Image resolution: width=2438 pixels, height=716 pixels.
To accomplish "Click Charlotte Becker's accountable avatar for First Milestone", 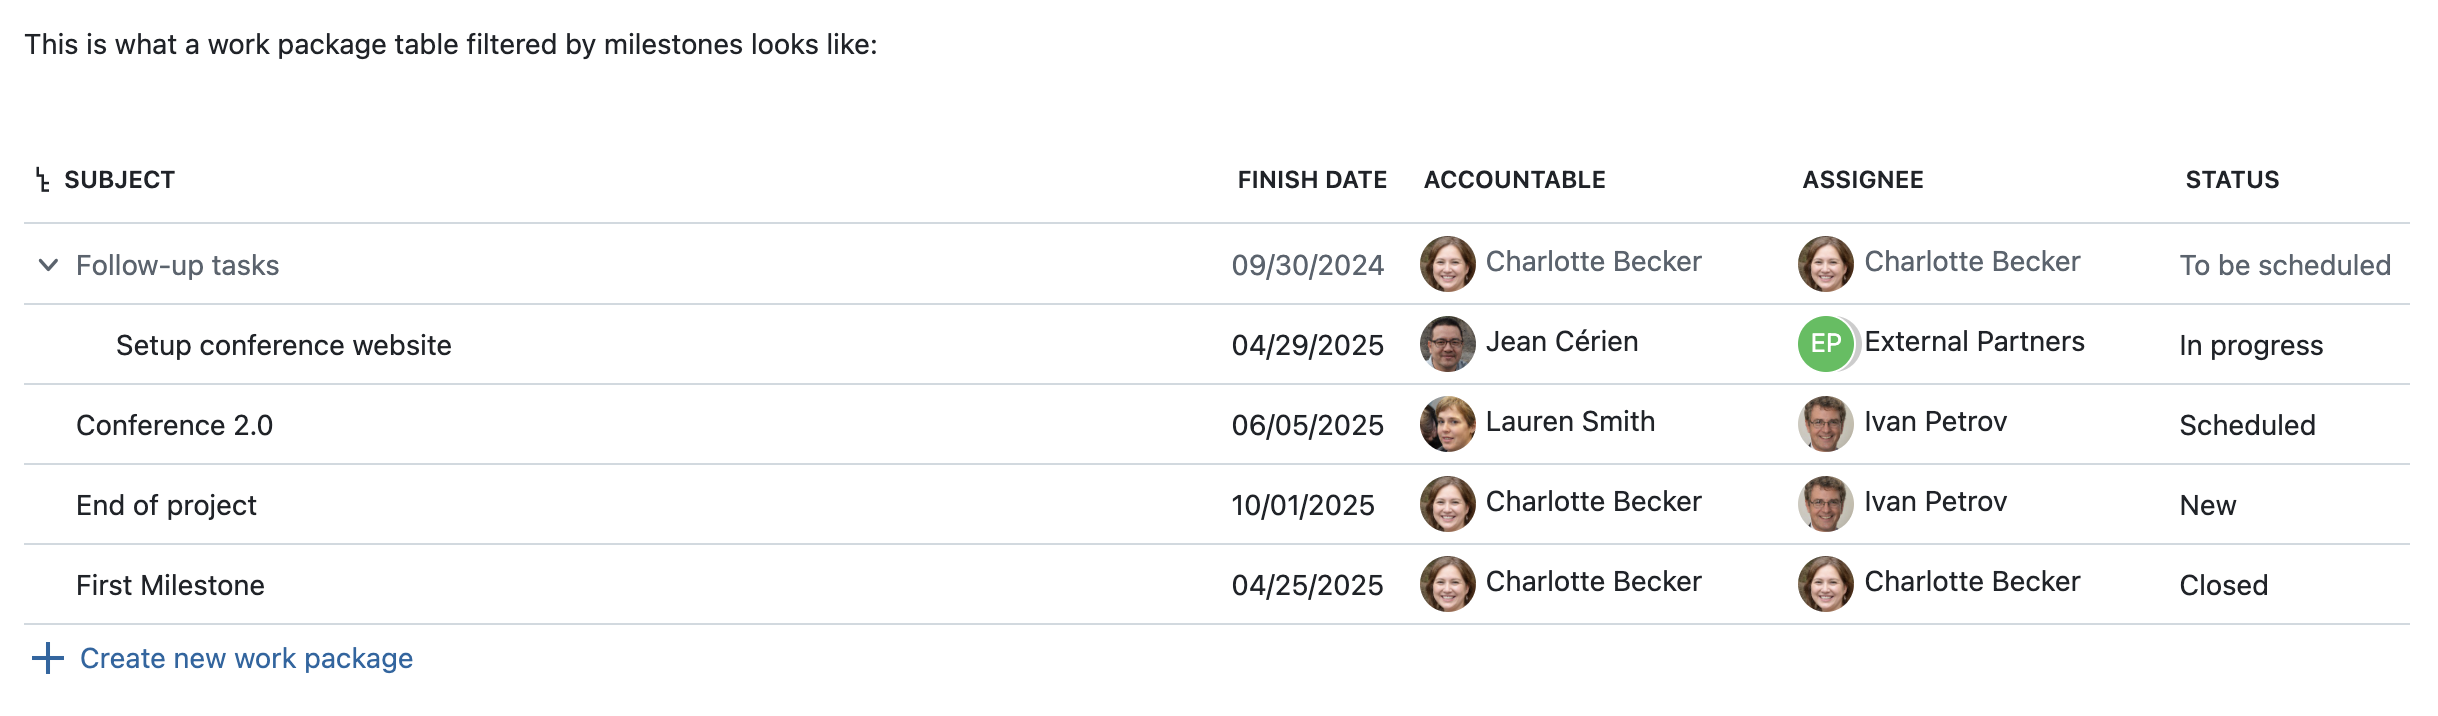I will (x=1447, y=584).
